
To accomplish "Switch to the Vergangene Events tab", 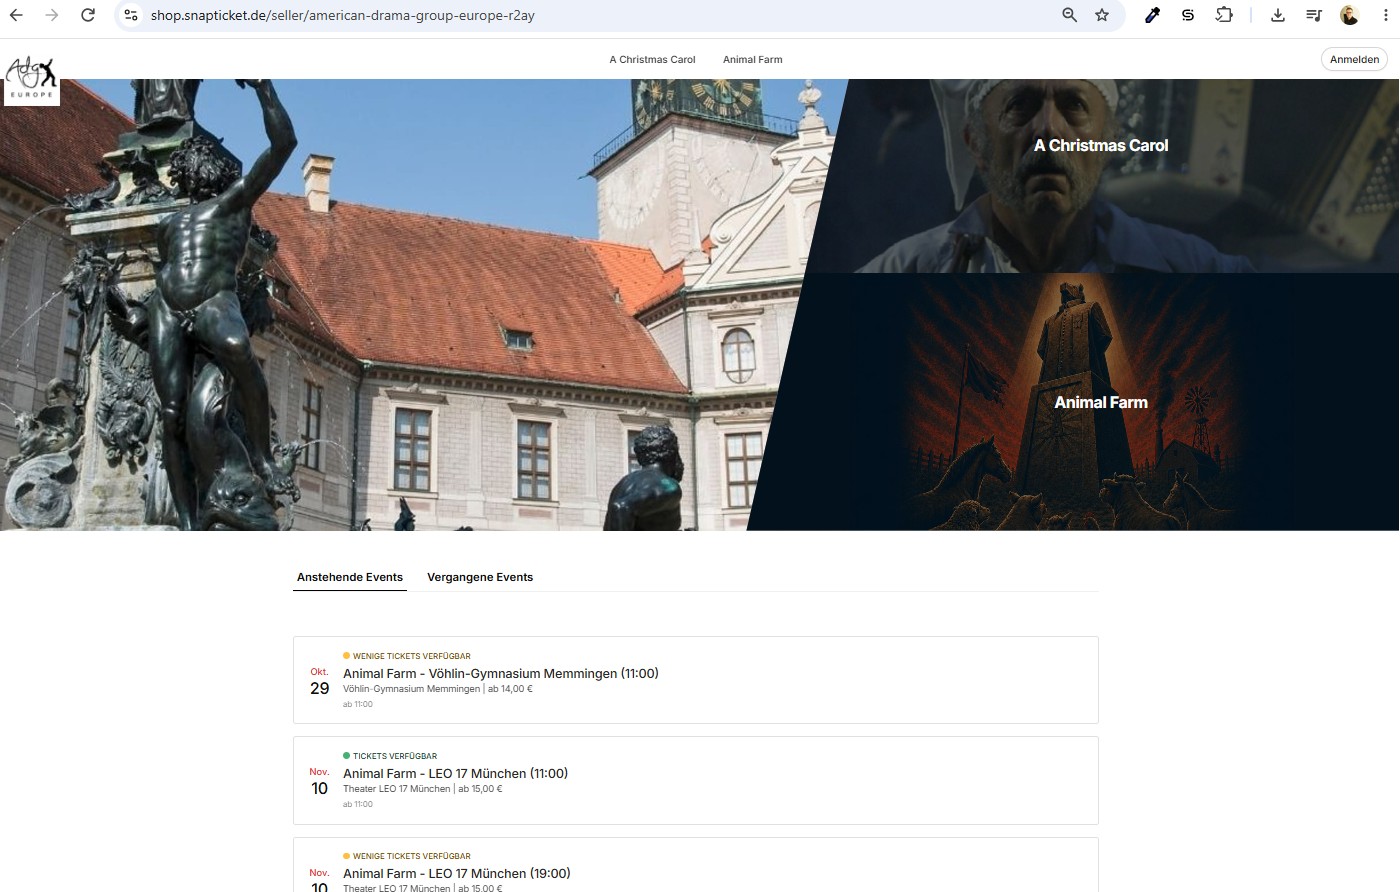I will pyautogui.click(x=480, y=577).
